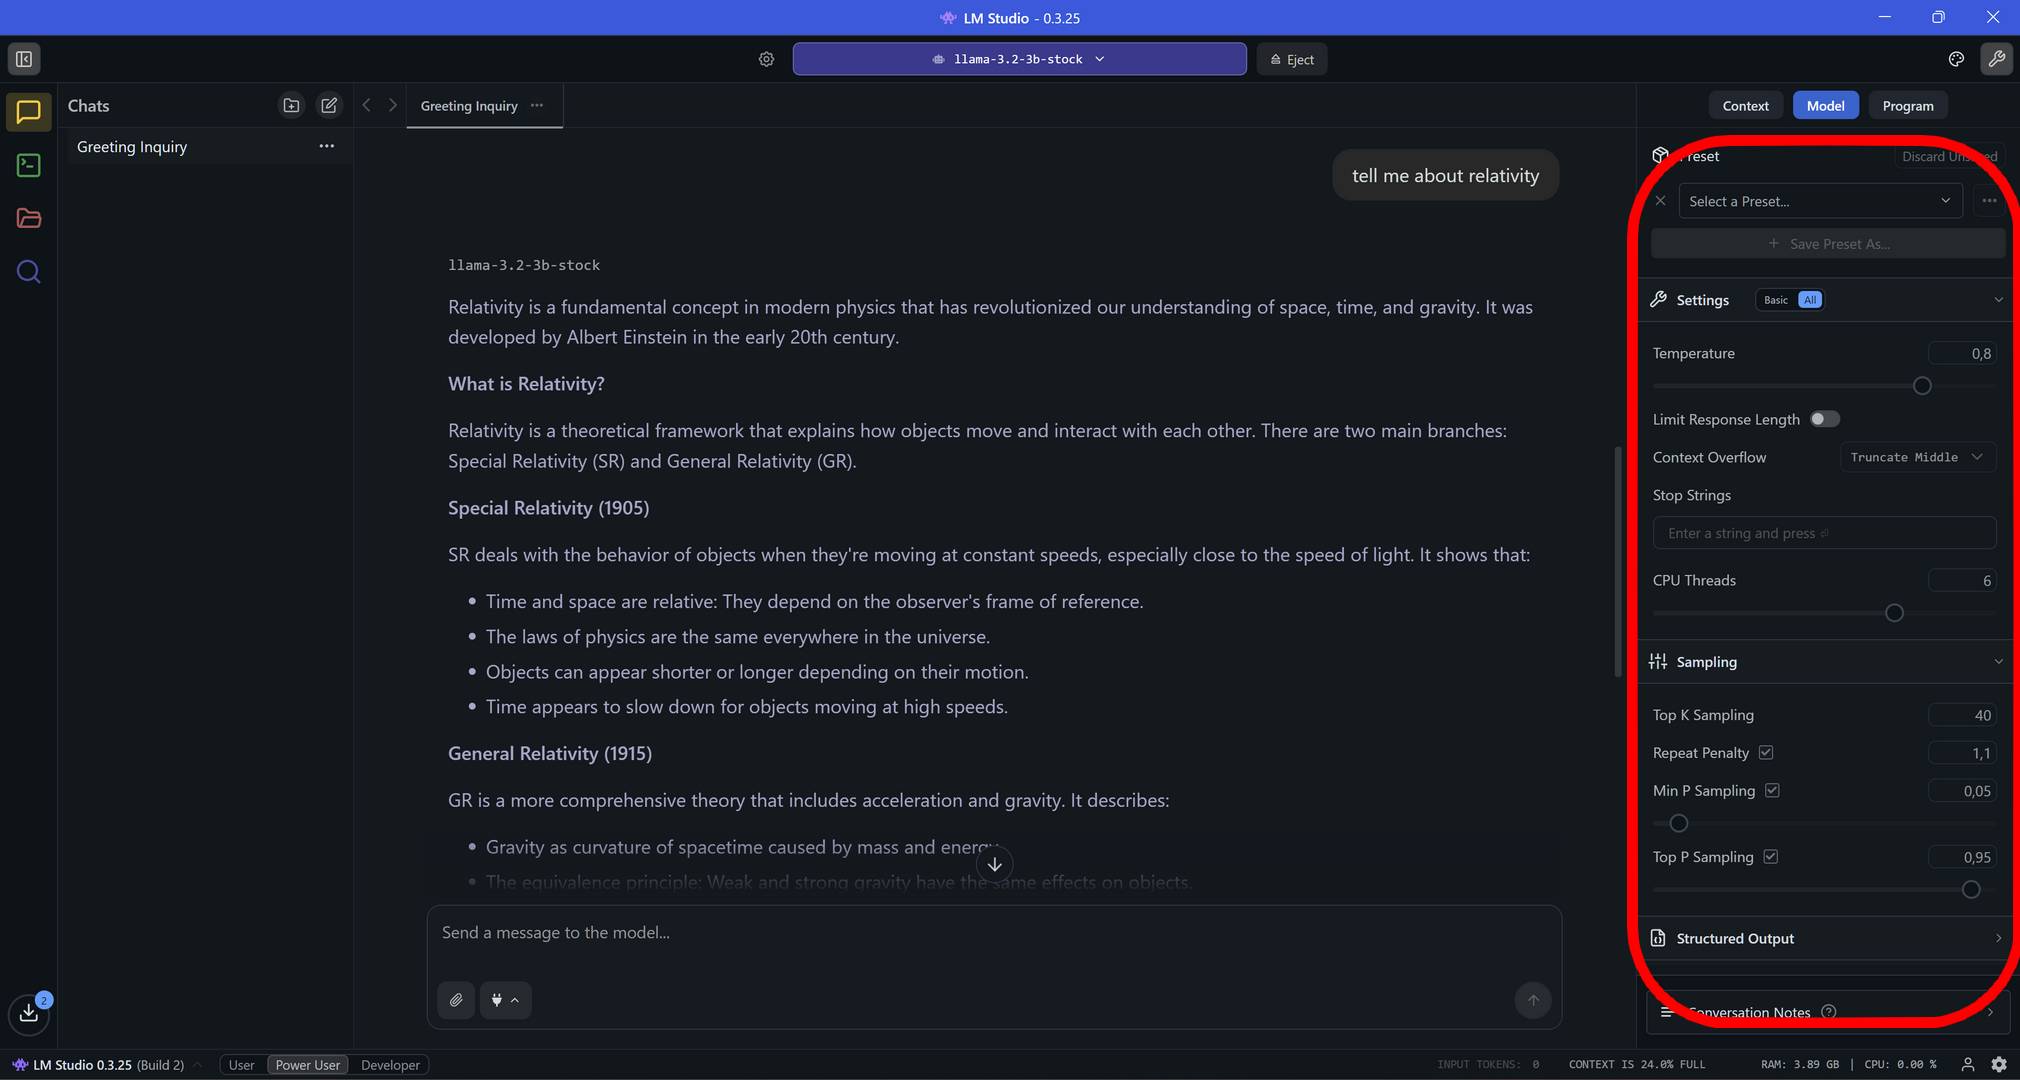Switch to Context tab

point(1745,105)
